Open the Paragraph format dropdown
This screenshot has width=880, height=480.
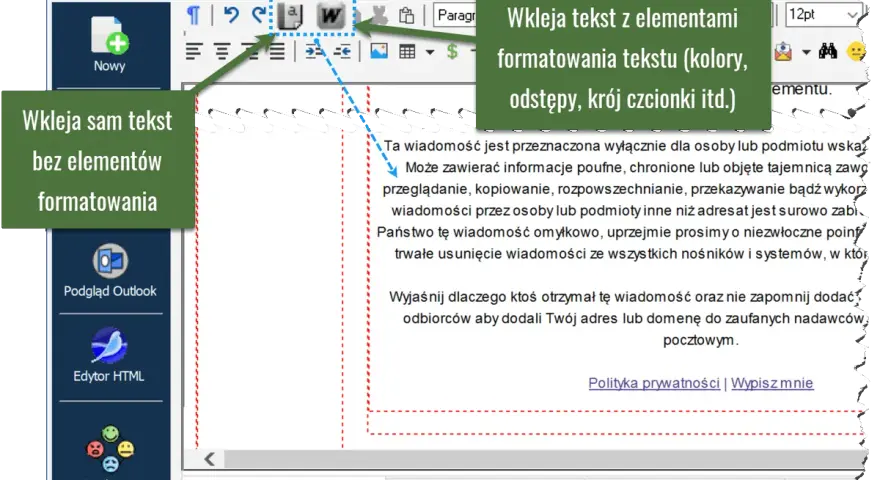point(455,15)
